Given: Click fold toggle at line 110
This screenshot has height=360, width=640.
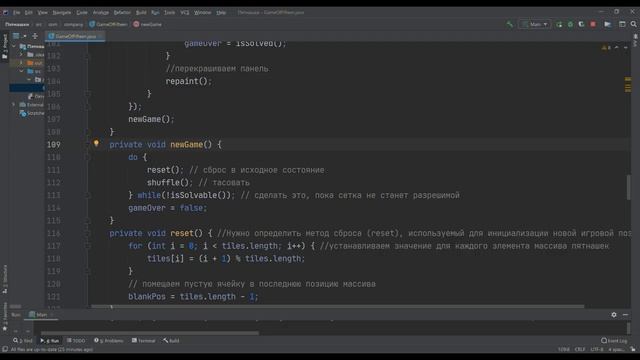Looking at the screenshot, I should pos(88,157).
